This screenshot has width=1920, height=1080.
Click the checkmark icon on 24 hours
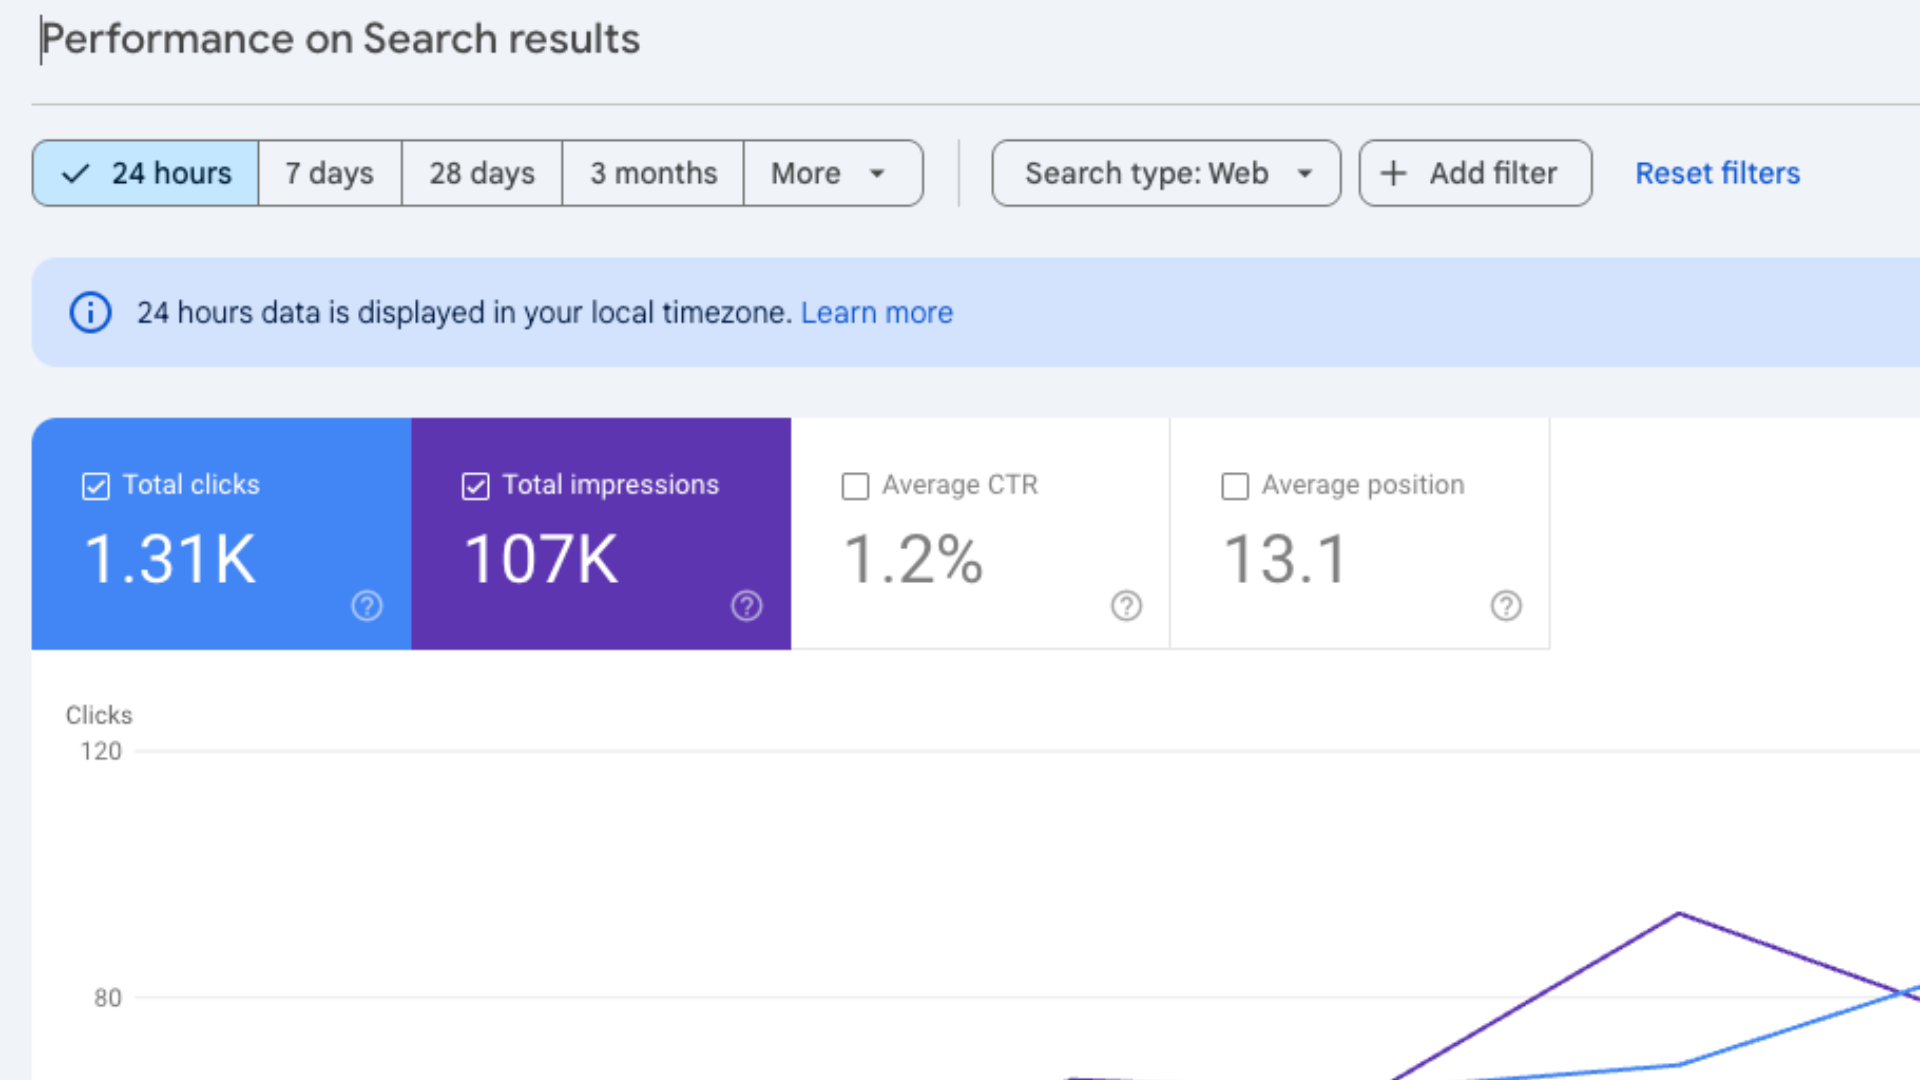click(x=76, y=173)
